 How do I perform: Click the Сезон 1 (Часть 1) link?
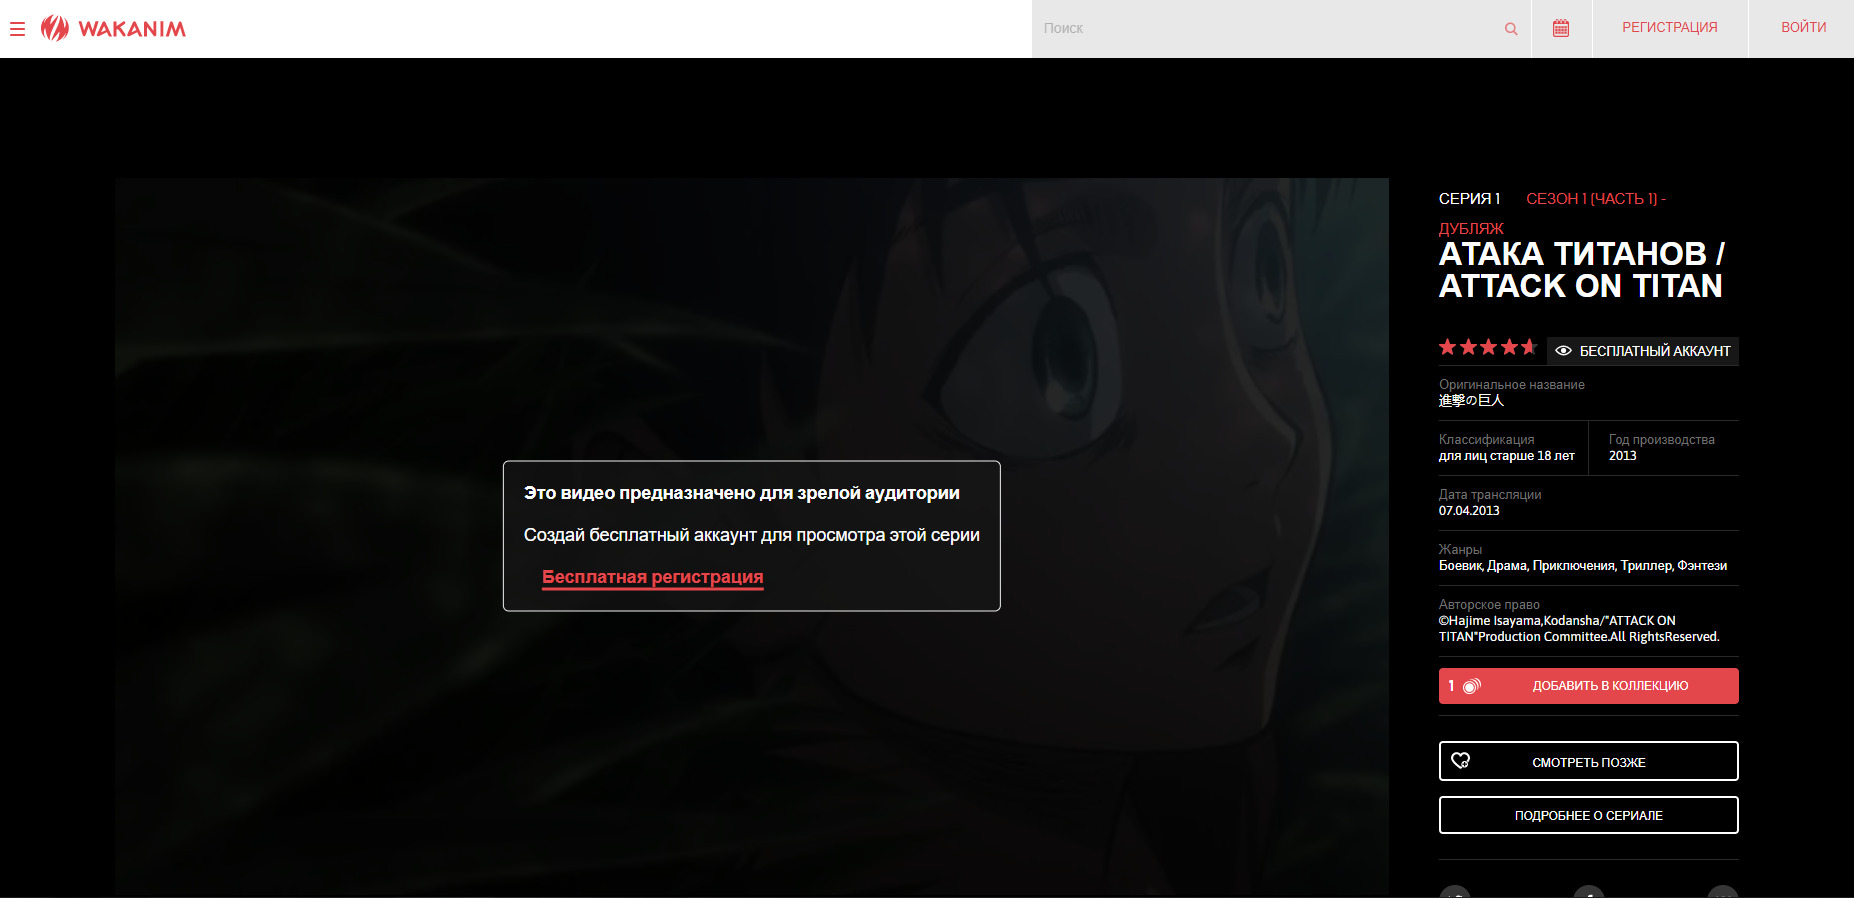pyautogui.click(x=1594, y=199)
